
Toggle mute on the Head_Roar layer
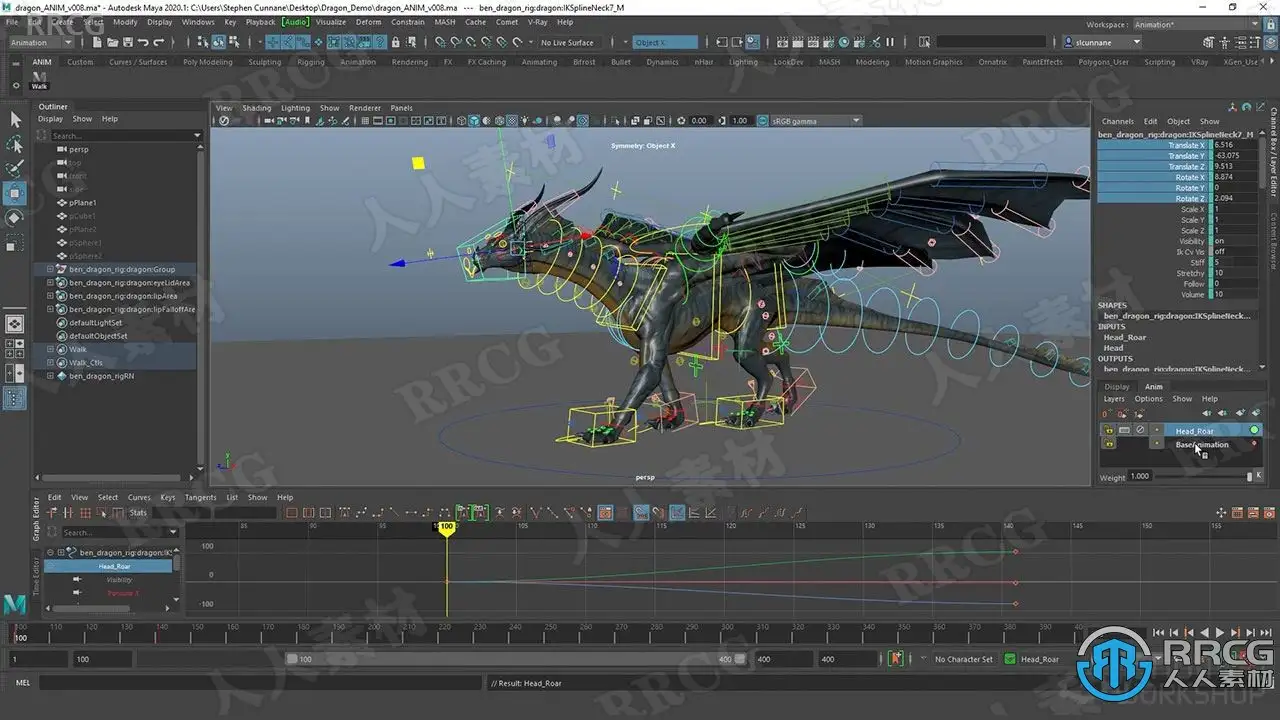pos(1140,430)
